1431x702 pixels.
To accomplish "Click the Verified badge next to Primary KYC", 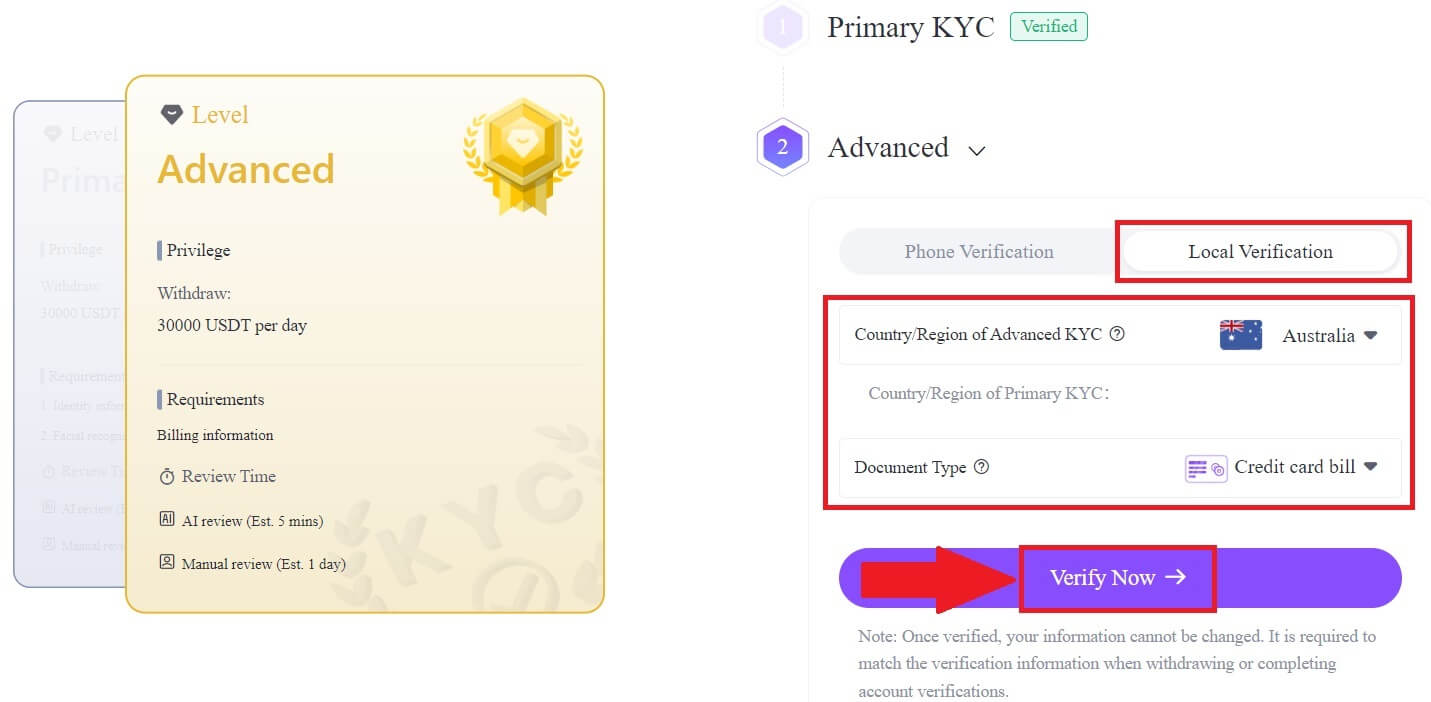I will [1048, 26].
